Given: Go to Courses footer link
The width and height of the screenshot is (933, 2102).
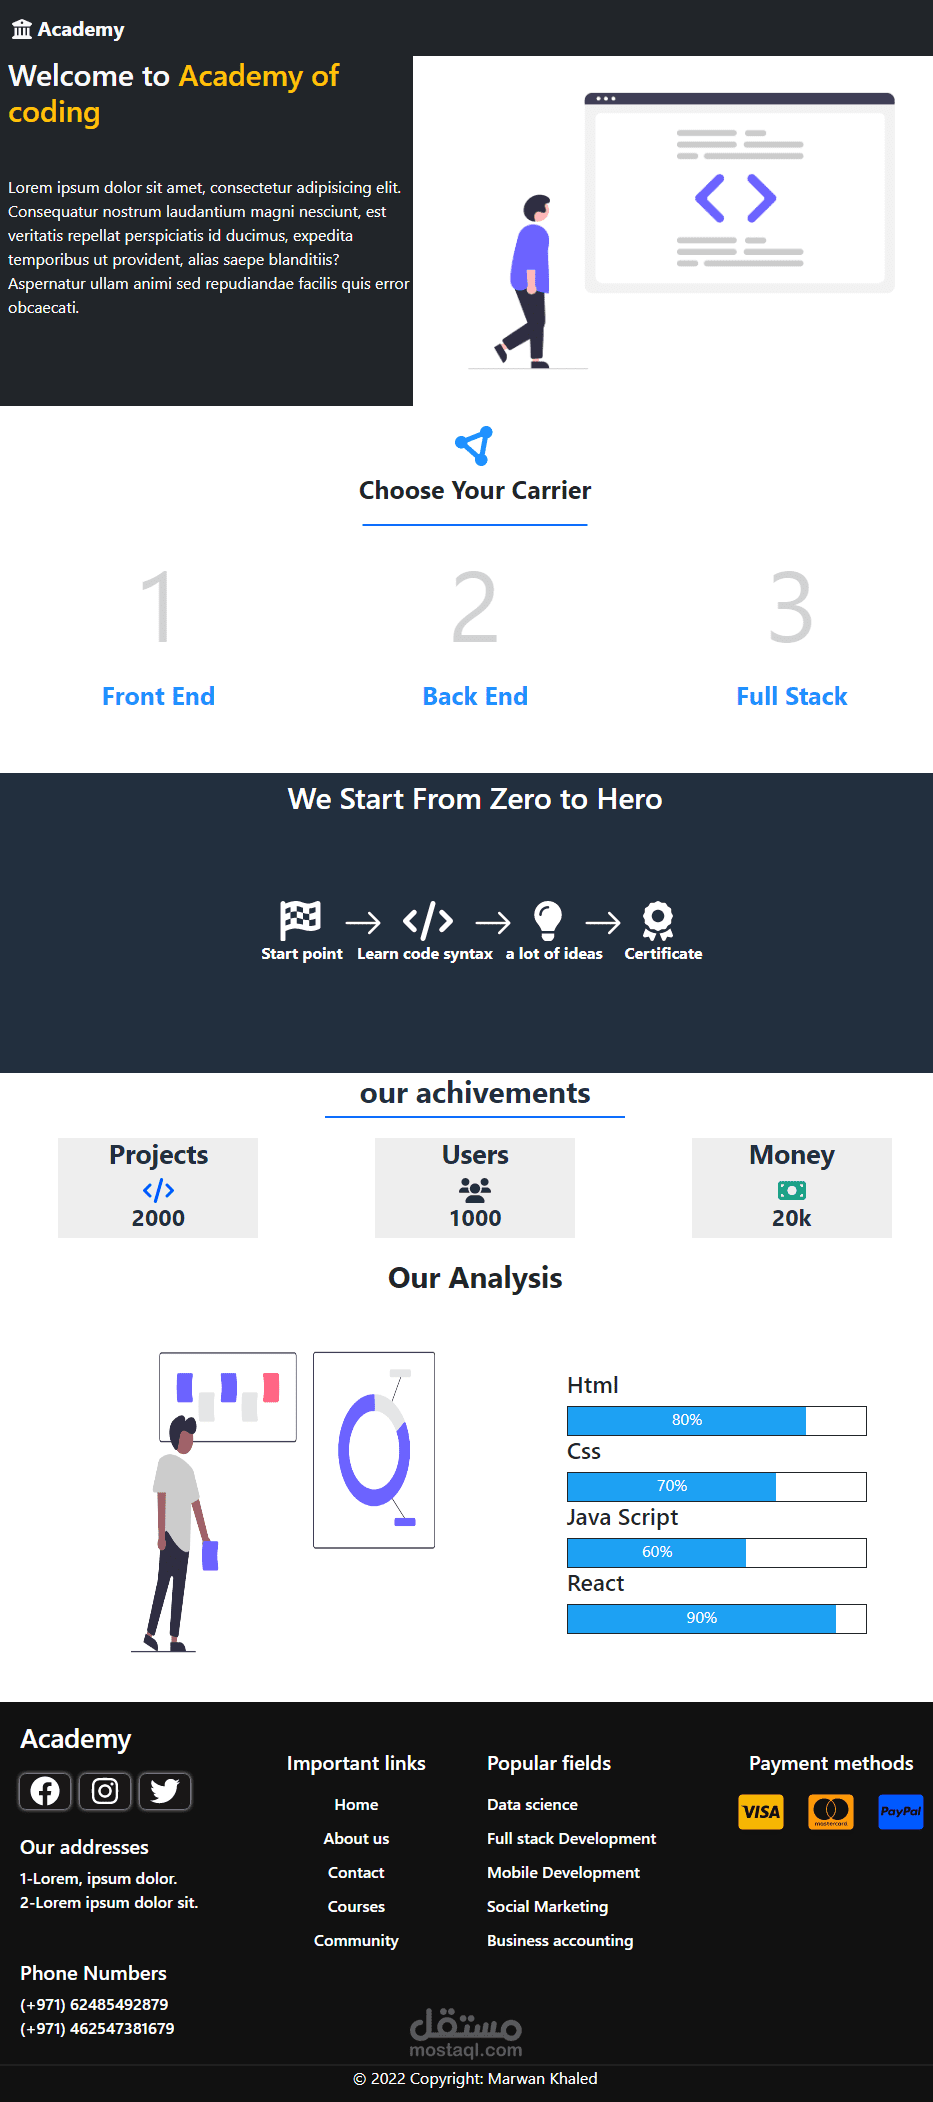Looking at the screenshot, I should tap(356, 1907).
